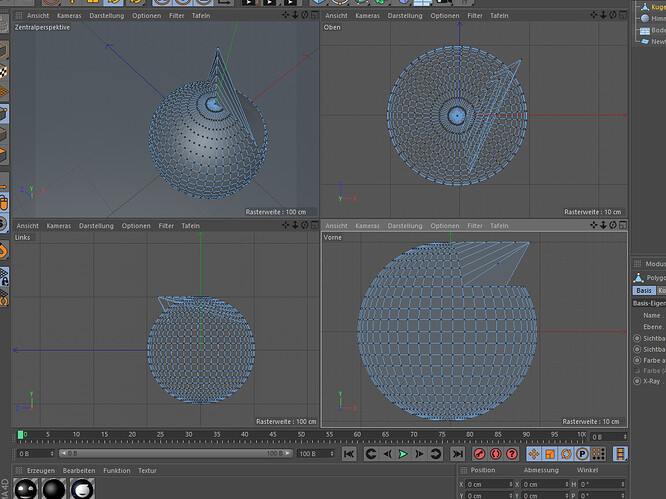Open Erzeugen menu in material manager
Screen dimensions: 666x499
41,471
